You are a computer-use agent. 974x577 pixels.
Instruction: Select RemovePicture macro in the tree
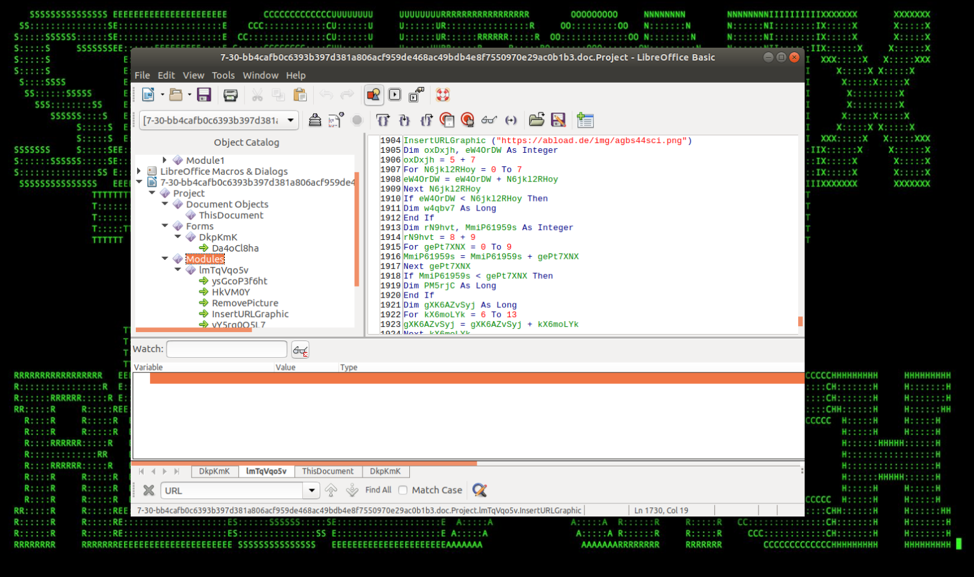[x=245, y=303]
